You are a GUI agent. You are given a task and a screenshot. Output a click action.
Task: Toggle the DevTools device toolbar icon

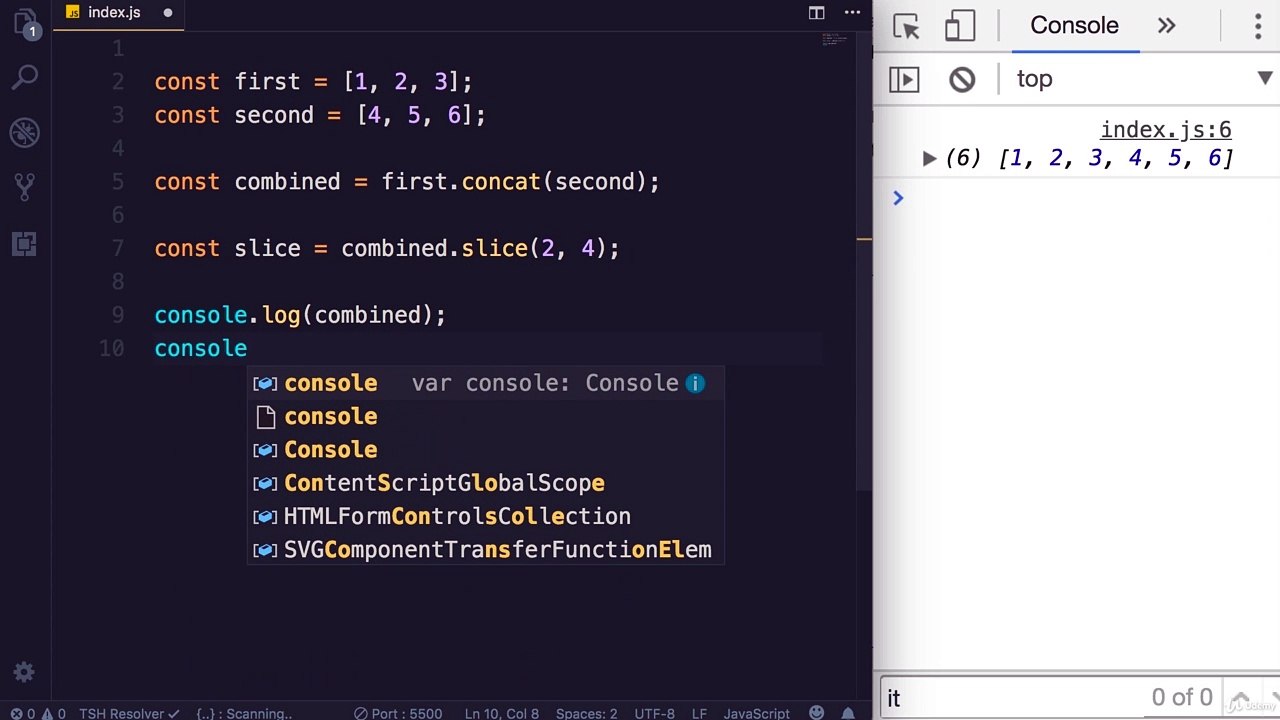pyautogui.click(x=960, y=26)
